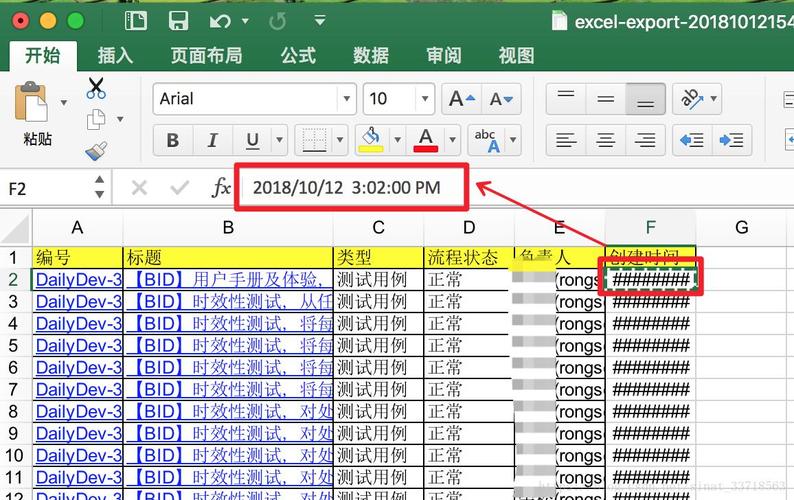Open text orientation dropdown arrow

(x=714, y=99)
